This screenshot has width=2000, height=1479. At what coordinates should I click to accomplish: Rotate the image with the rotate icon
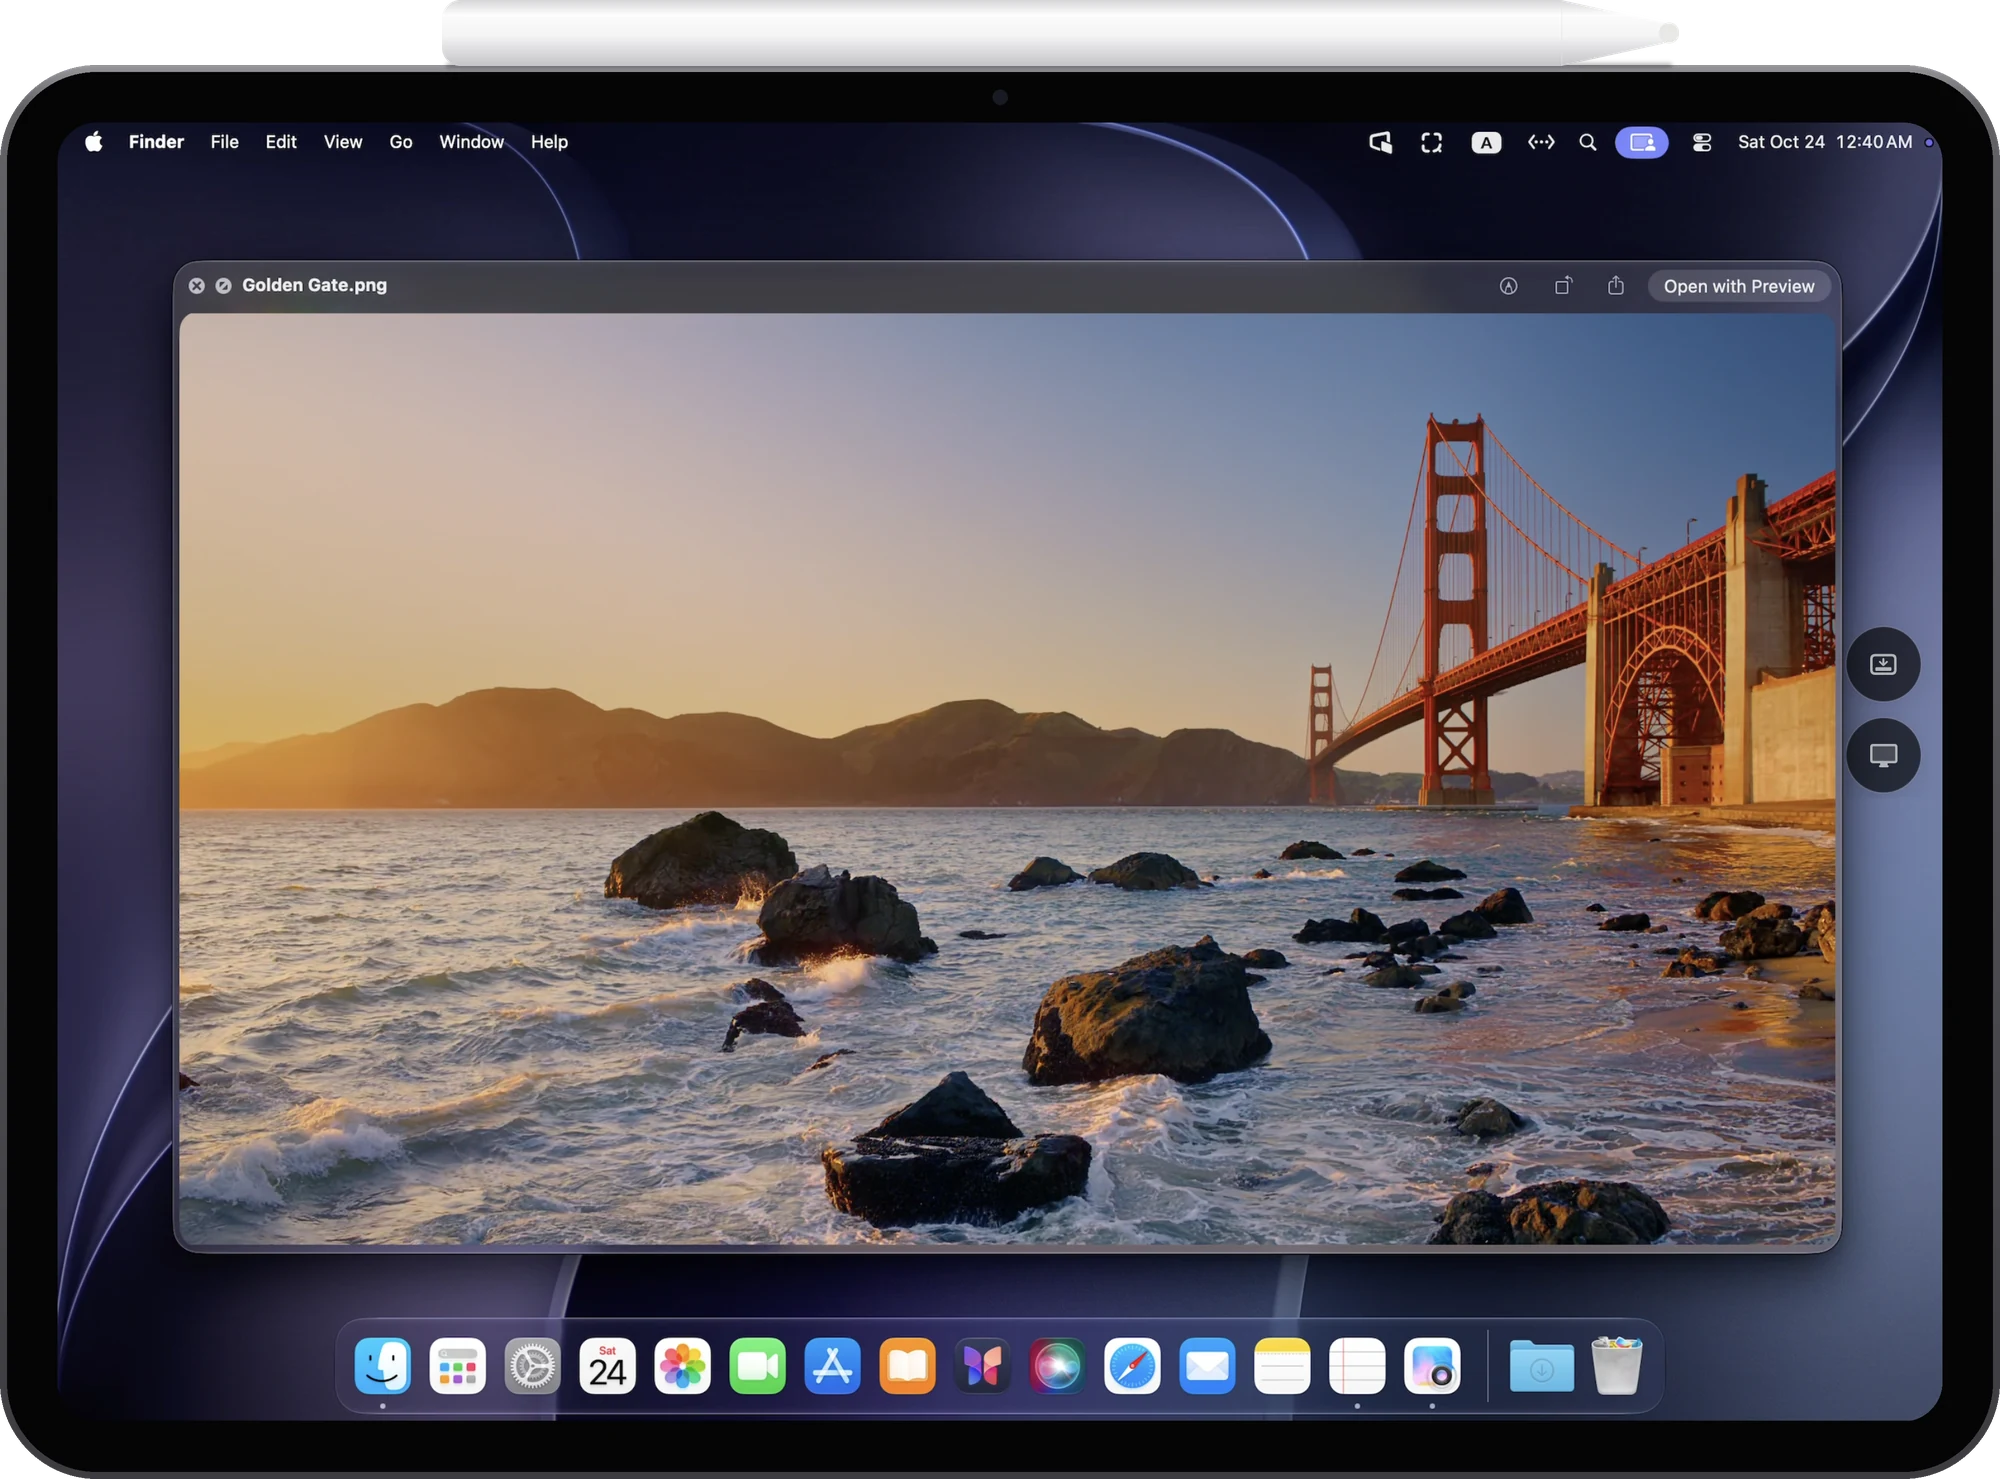click(x=1563, y=286)
